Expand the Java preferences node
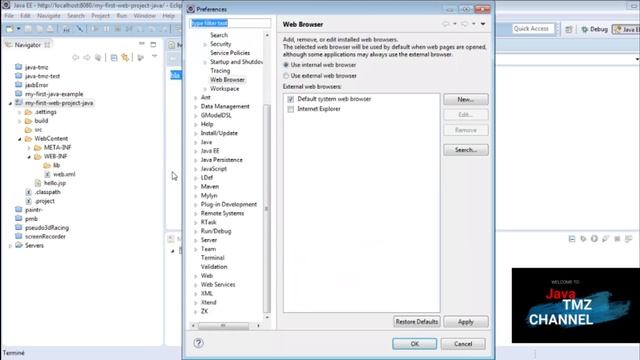The width and height of the screenshot is (640, 360). 196,142
